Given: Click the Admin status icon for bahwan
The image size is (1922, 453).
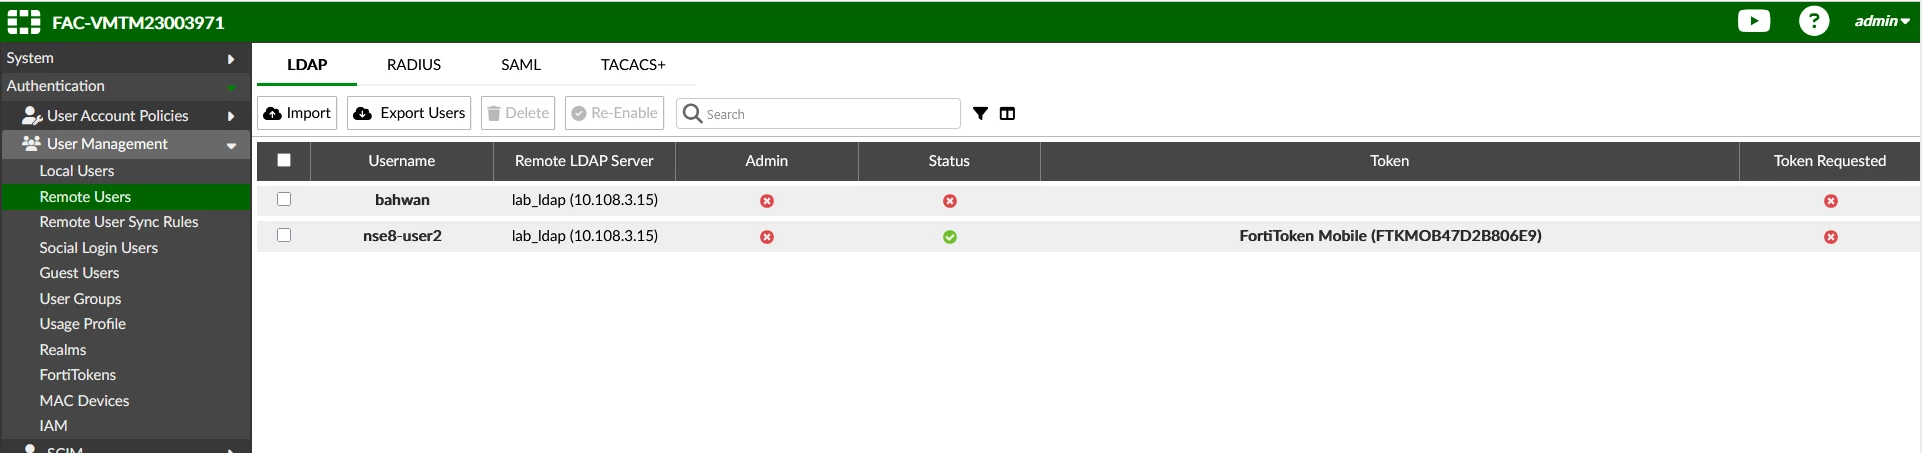Looking at the screenshot, I should coord(767,201).
